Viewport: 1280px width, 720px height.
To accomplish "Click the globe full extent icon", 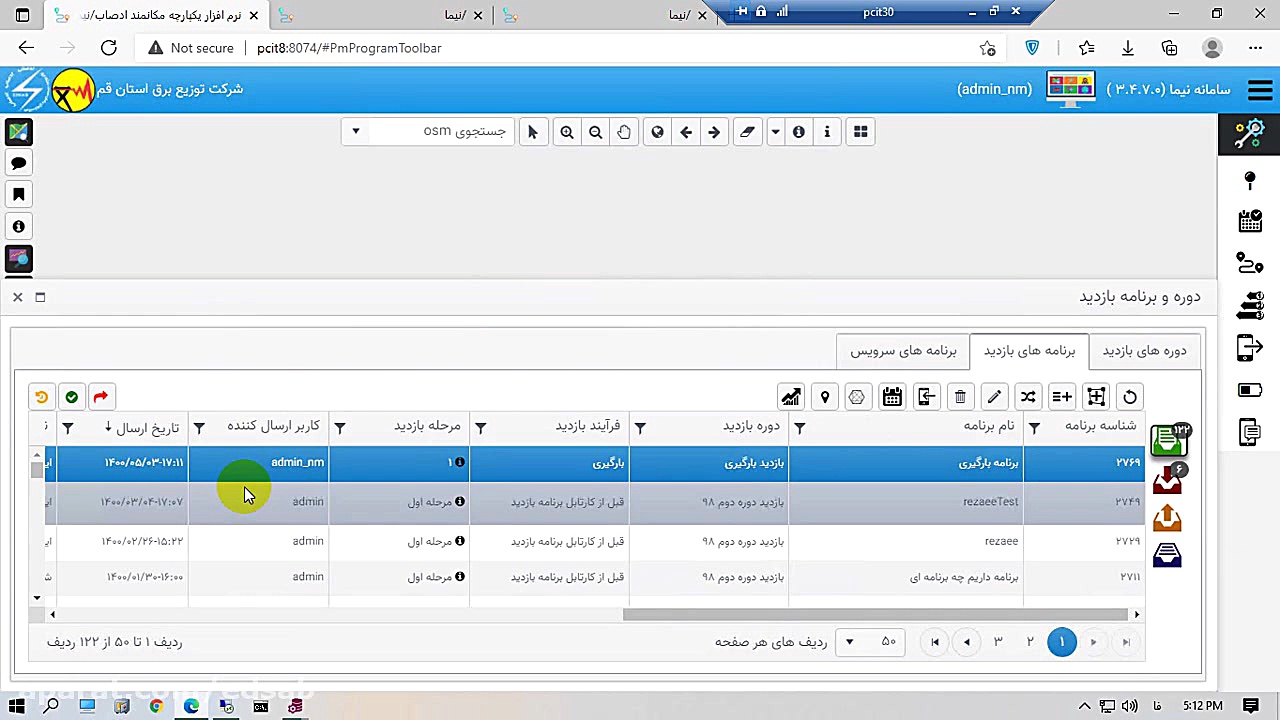I will click(657, 132).
